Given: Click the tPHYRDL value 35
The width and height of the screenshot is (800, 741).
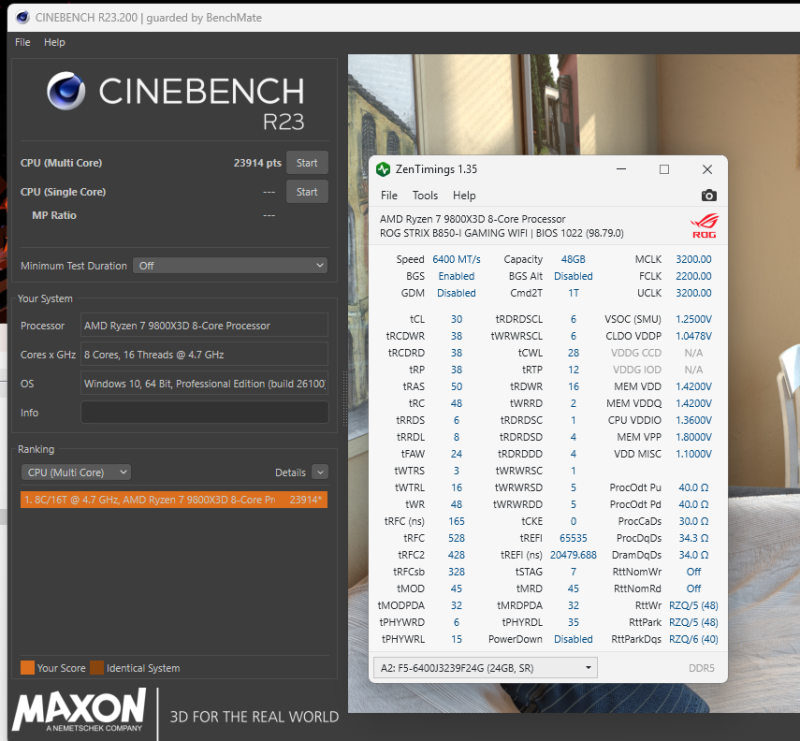Looking at the screenshot, I should (x=573, y=622).
